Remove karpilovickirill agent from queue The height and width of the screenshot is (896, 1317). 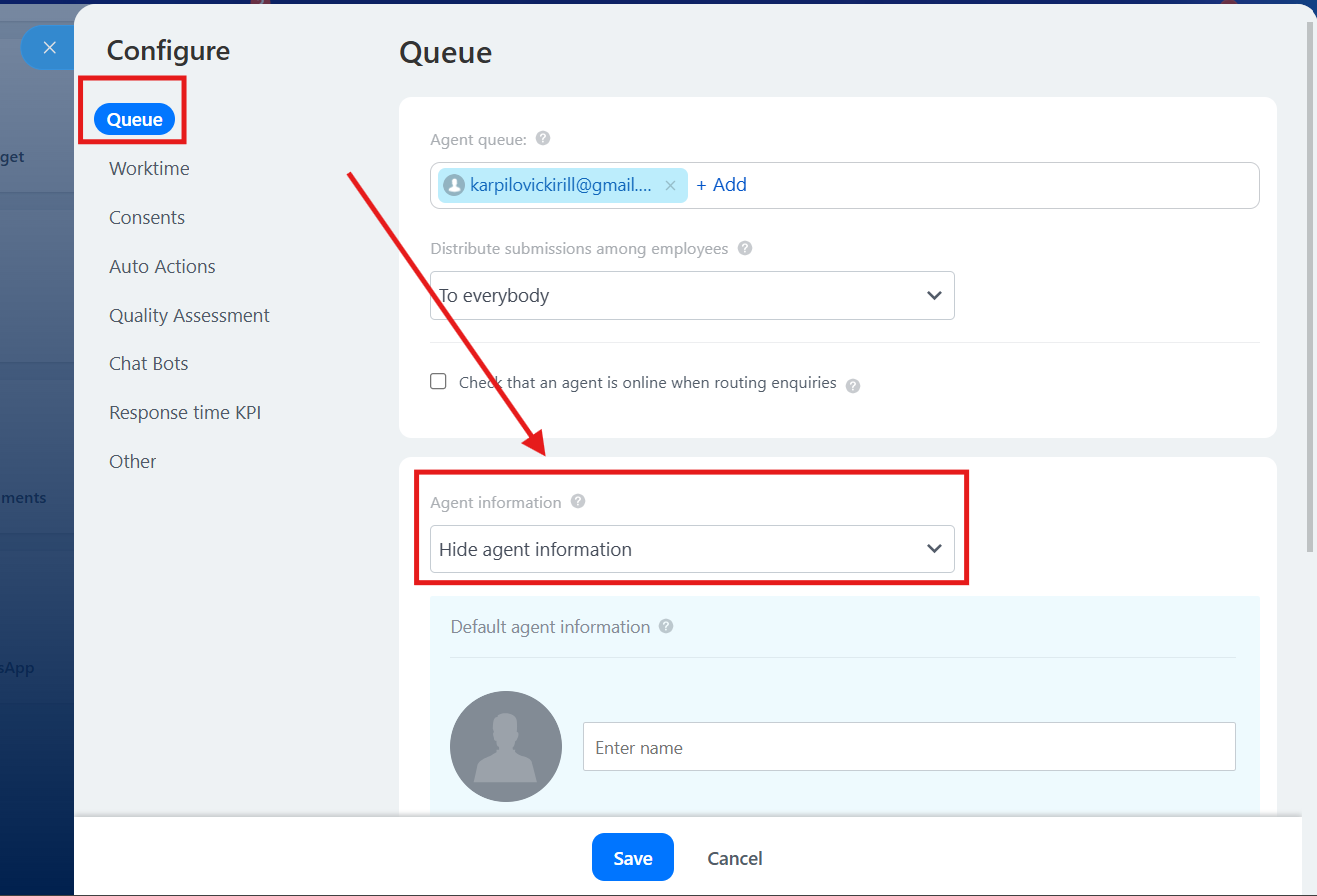tap(670, 186)
